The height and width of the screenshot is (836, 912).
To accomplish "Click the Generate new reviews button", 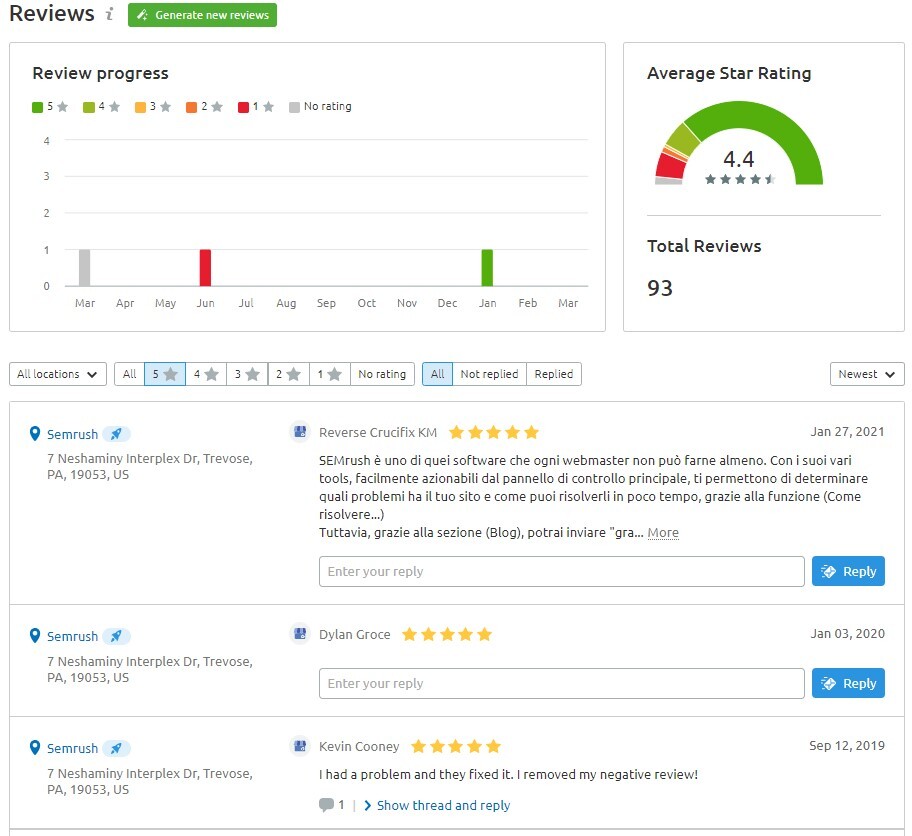I will [202, 15].
